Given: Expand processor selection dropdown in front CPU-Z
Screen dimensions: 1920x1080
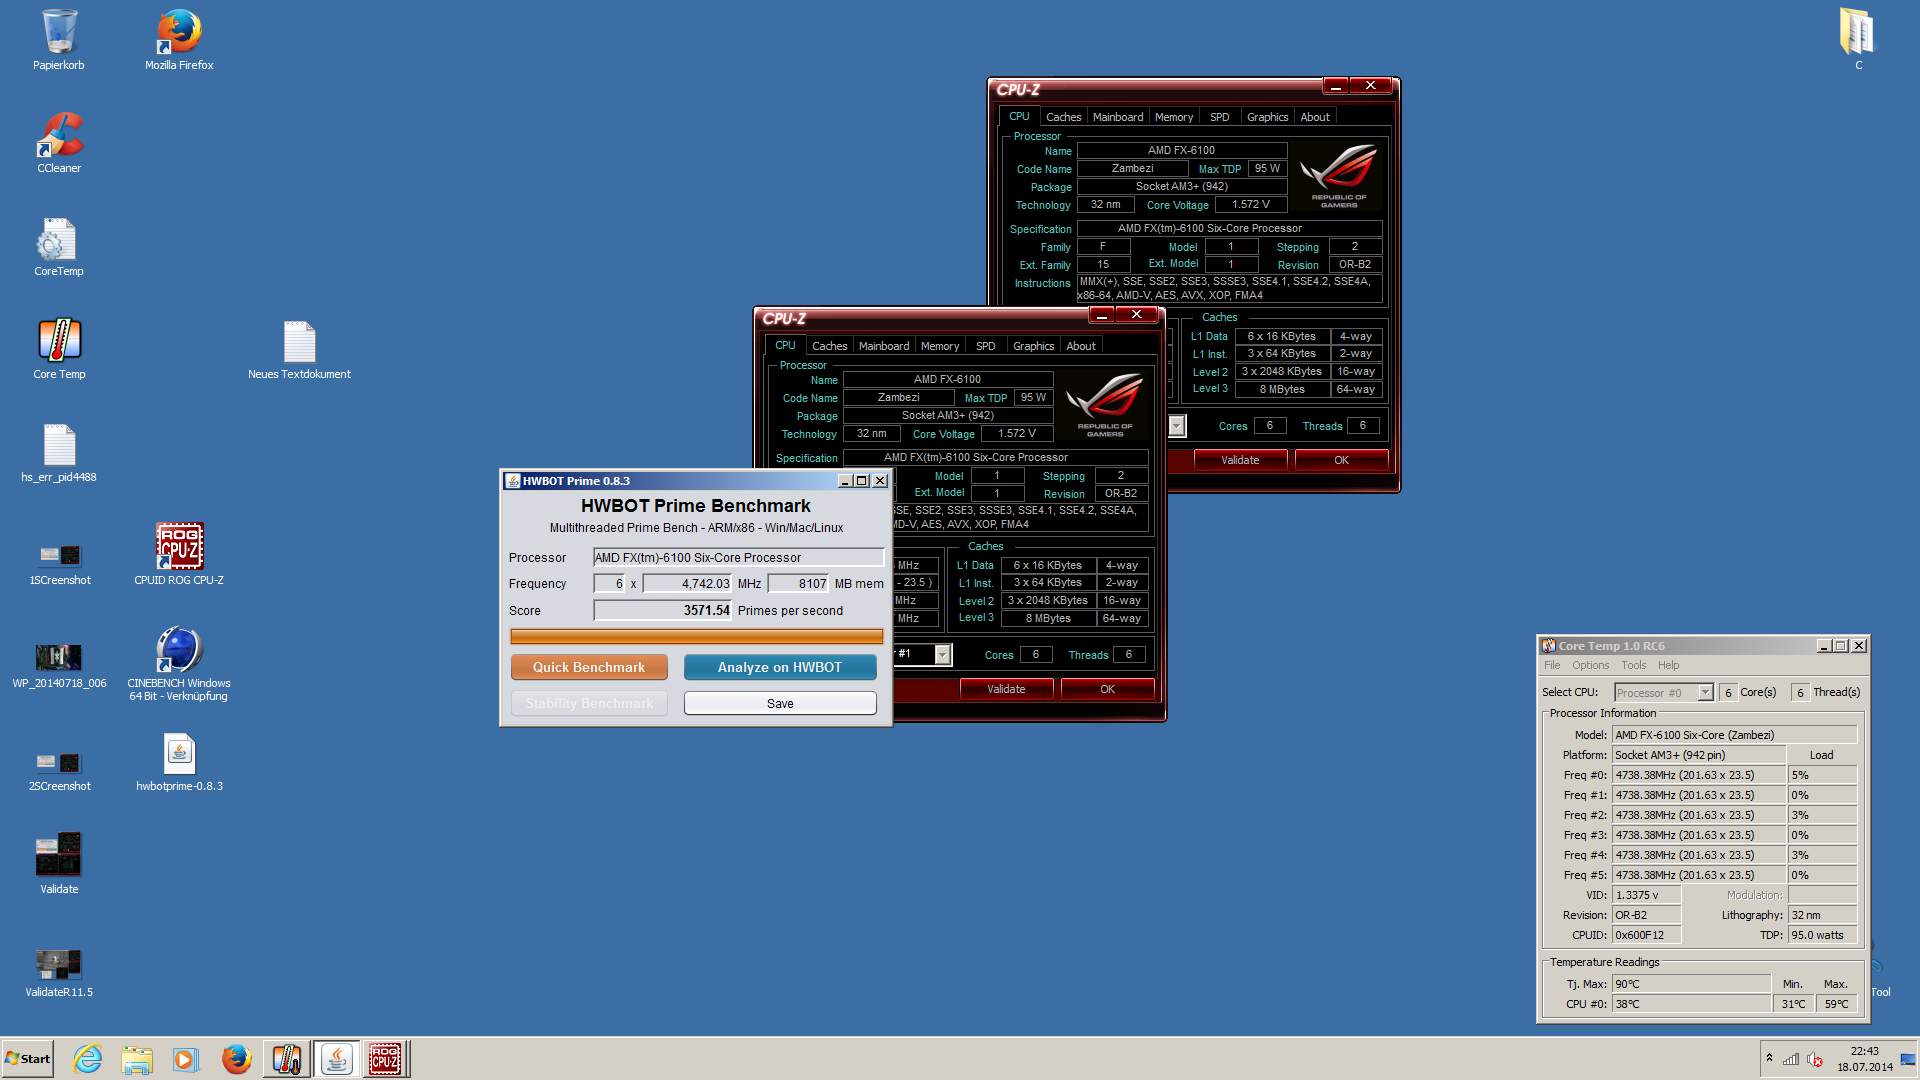Looking at the screenshot, I should click(942, 654).
